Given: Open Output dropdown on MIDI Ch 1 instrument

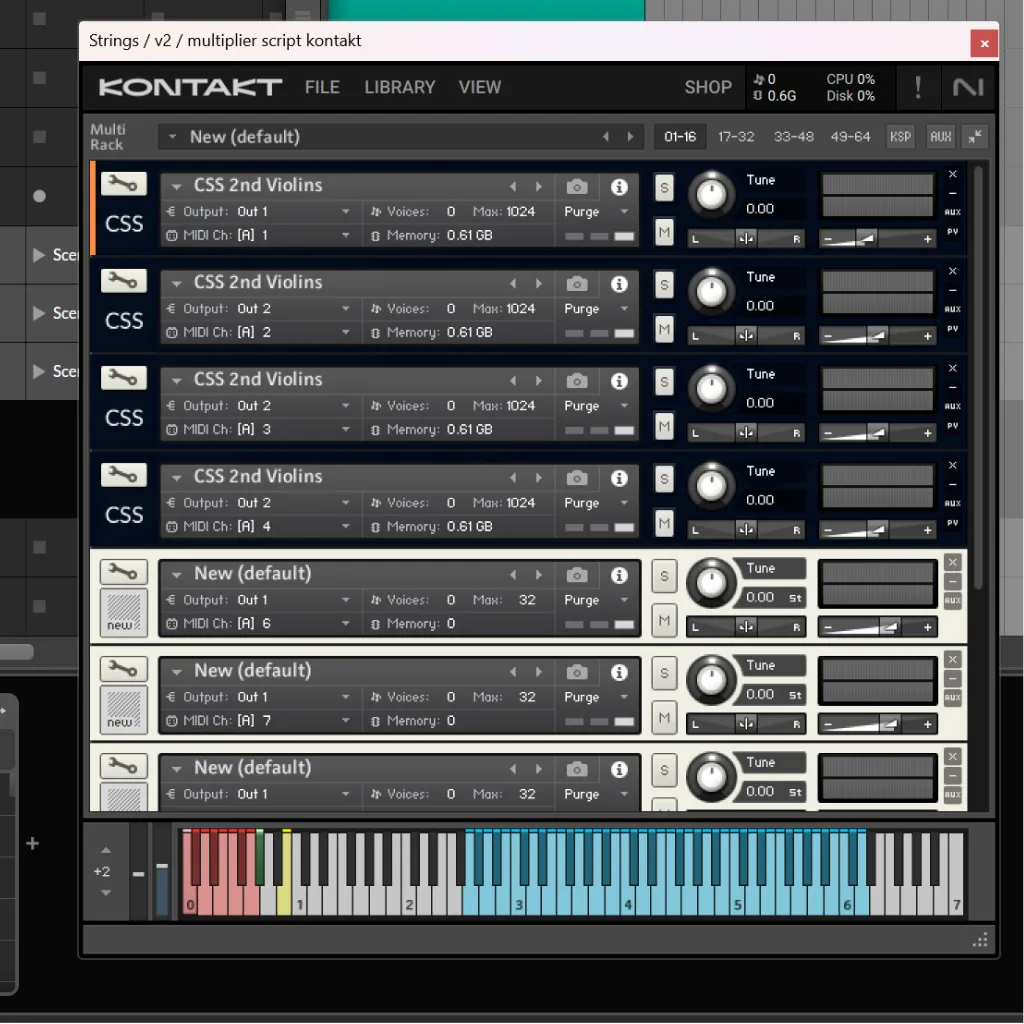Looking at the screenshot, I should click(x=345, y=212).
